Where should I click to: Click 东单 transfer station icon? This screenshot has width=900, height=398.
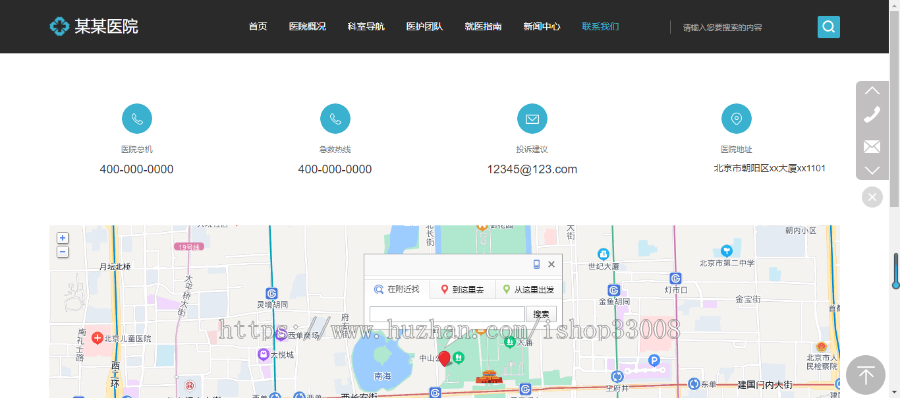tap(694, 383)
